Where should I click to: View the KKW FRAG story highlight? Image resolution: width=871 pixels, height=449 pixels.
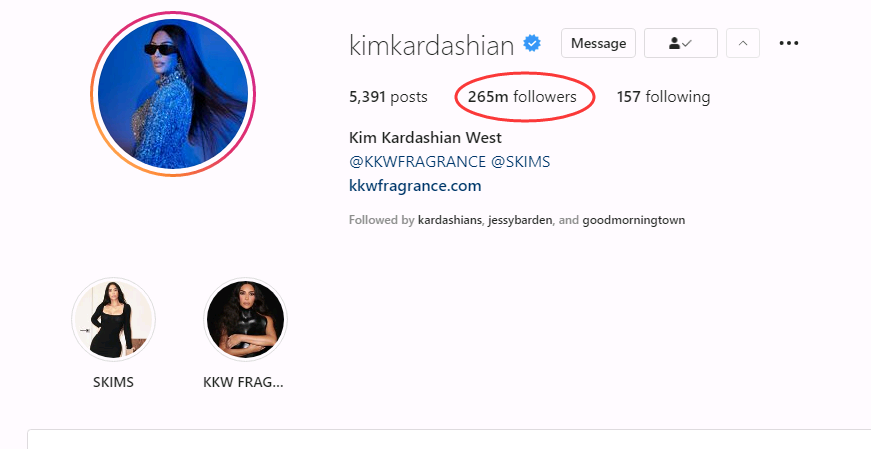tap(246, 320)
